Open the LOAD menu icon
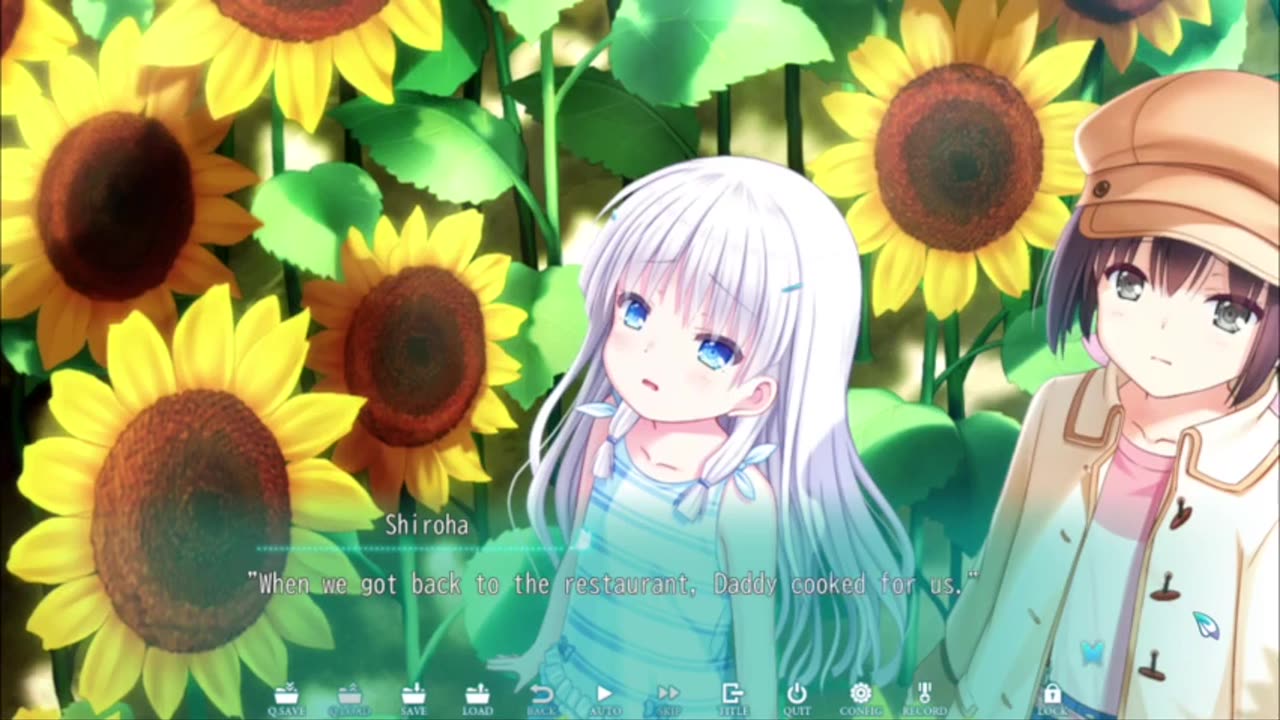1280x720 pixels. pyautogui.click(x=477, y=698)
